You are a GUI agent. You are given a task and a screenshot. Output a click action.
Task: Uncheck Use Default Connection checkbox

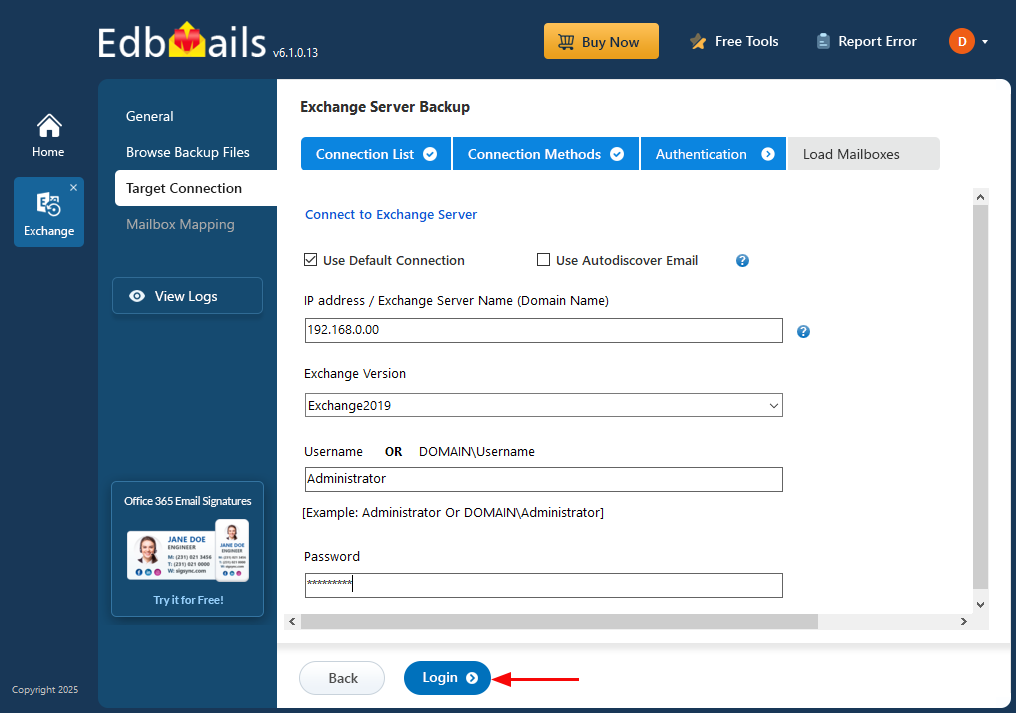coord(310,260)
